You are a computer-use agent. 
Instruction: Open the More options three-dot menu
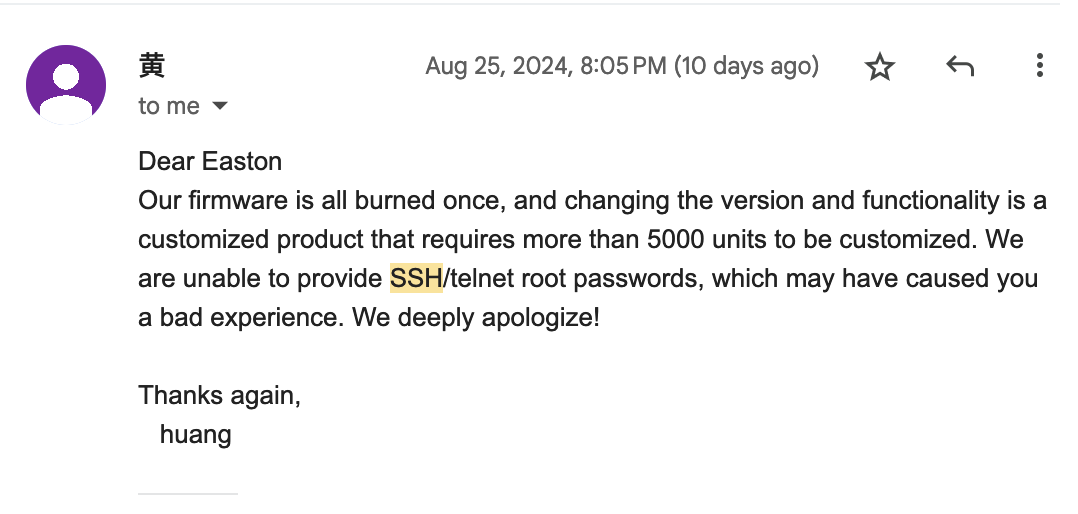pyautogui.click(x=1039, y=67)
